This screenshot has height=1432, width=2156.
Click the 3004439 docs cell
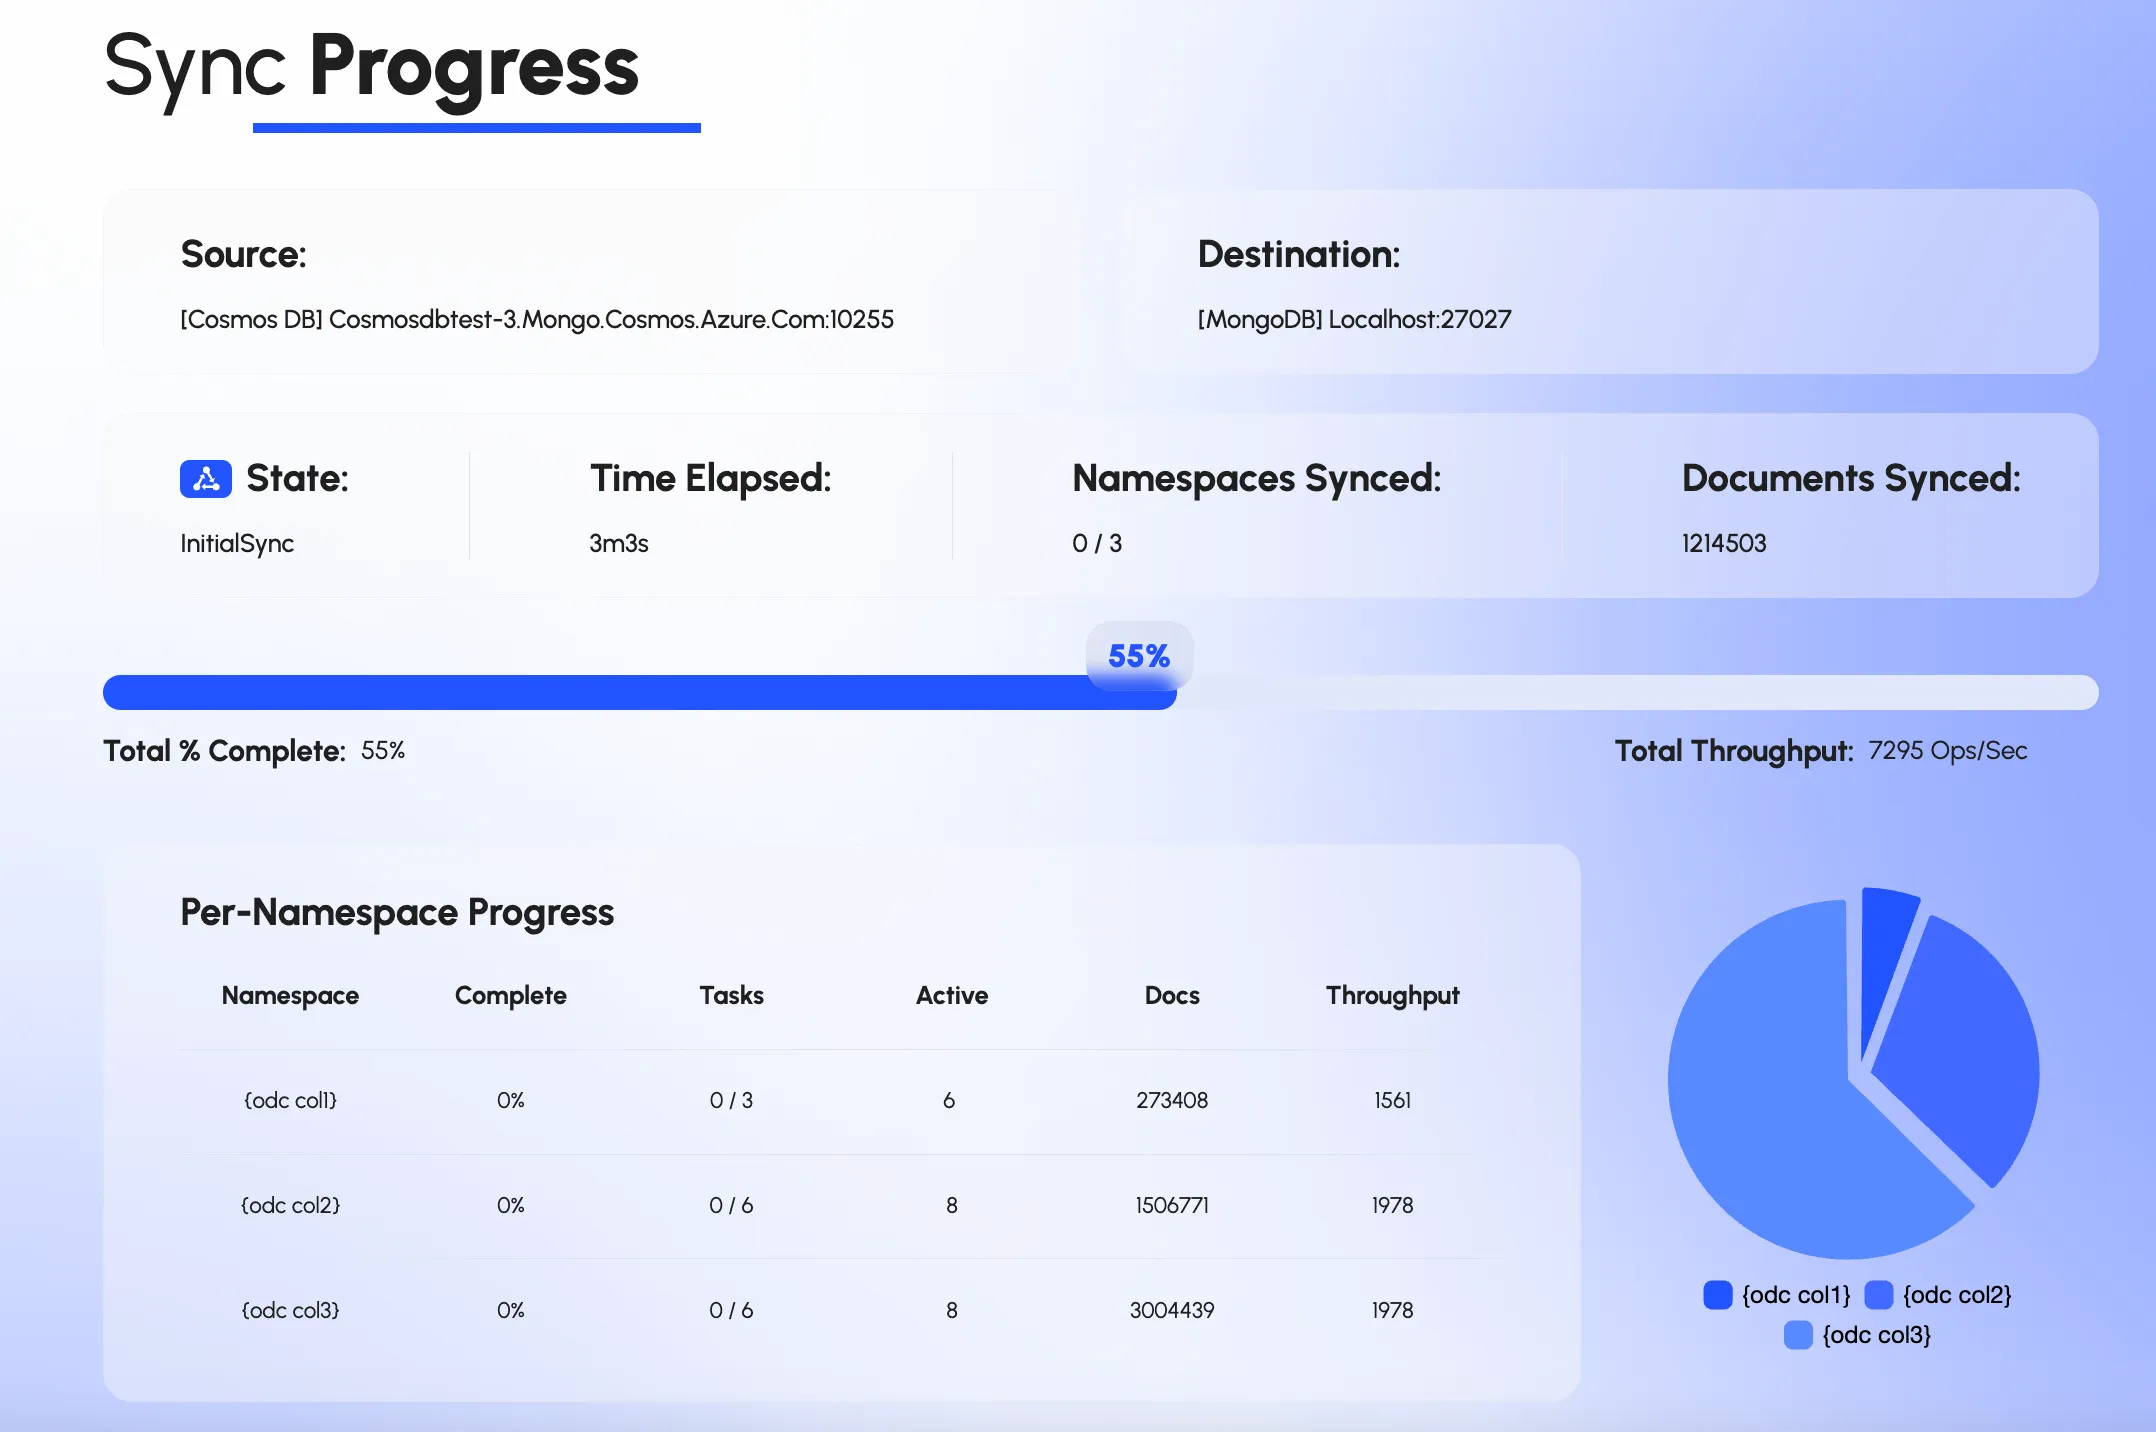(1172, 1310)
